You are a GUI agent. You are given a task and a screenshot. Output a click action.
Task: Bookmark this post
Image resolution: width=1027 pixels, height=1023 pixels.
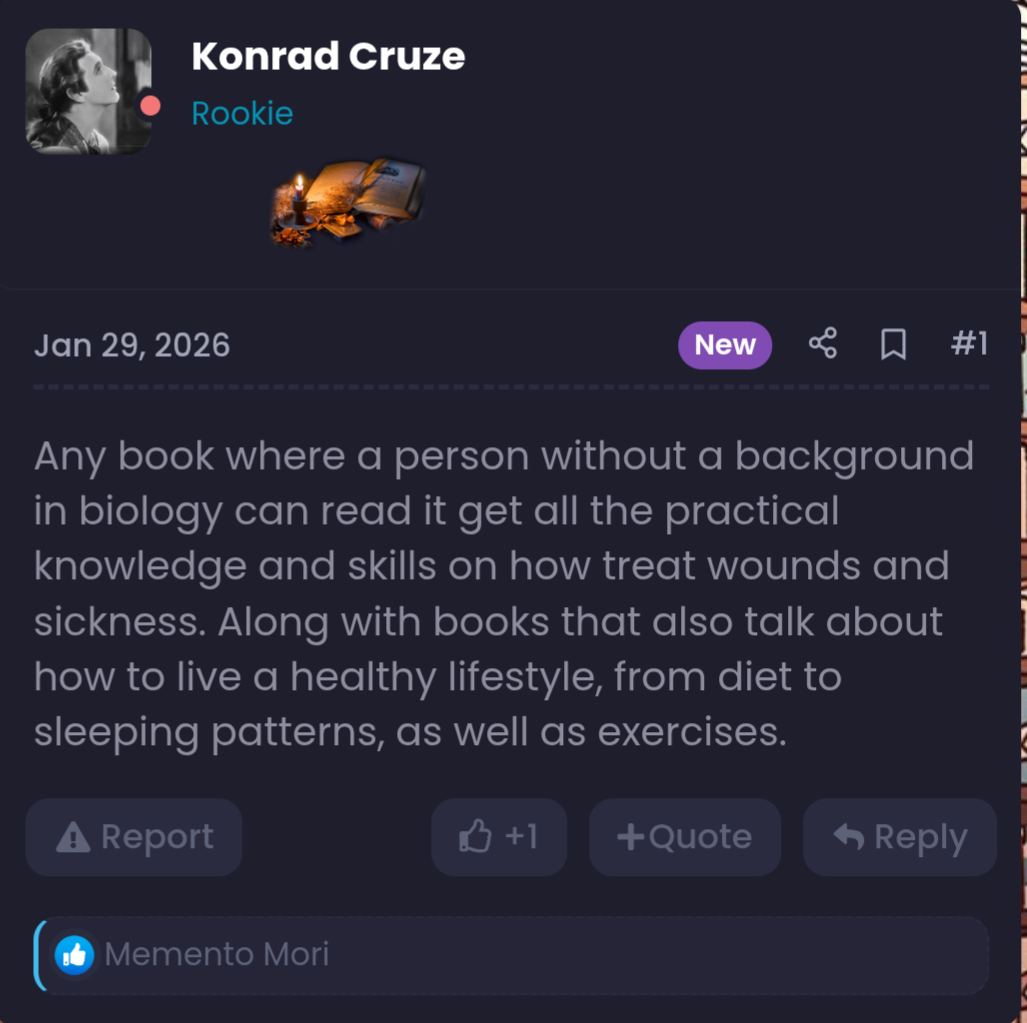[x=893, y=345]
